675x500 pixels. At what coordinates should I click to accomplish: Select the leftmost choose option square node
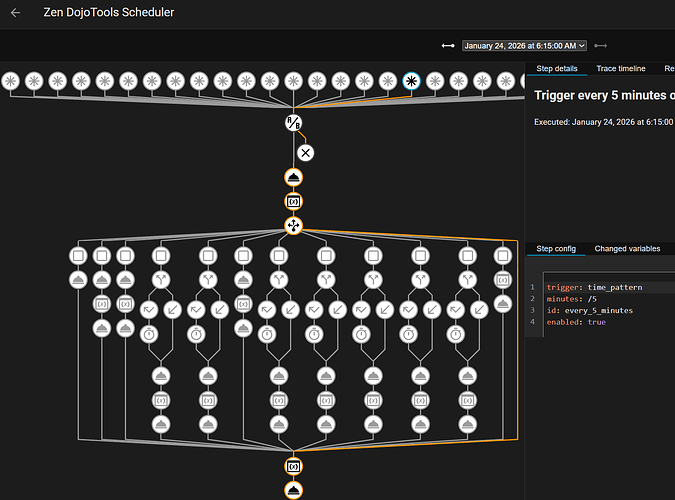pos(78,257)
